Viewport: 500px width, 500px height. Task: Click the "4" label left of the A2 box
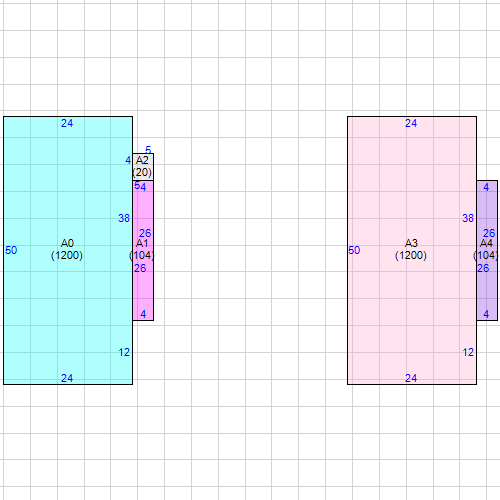[128, 160]
